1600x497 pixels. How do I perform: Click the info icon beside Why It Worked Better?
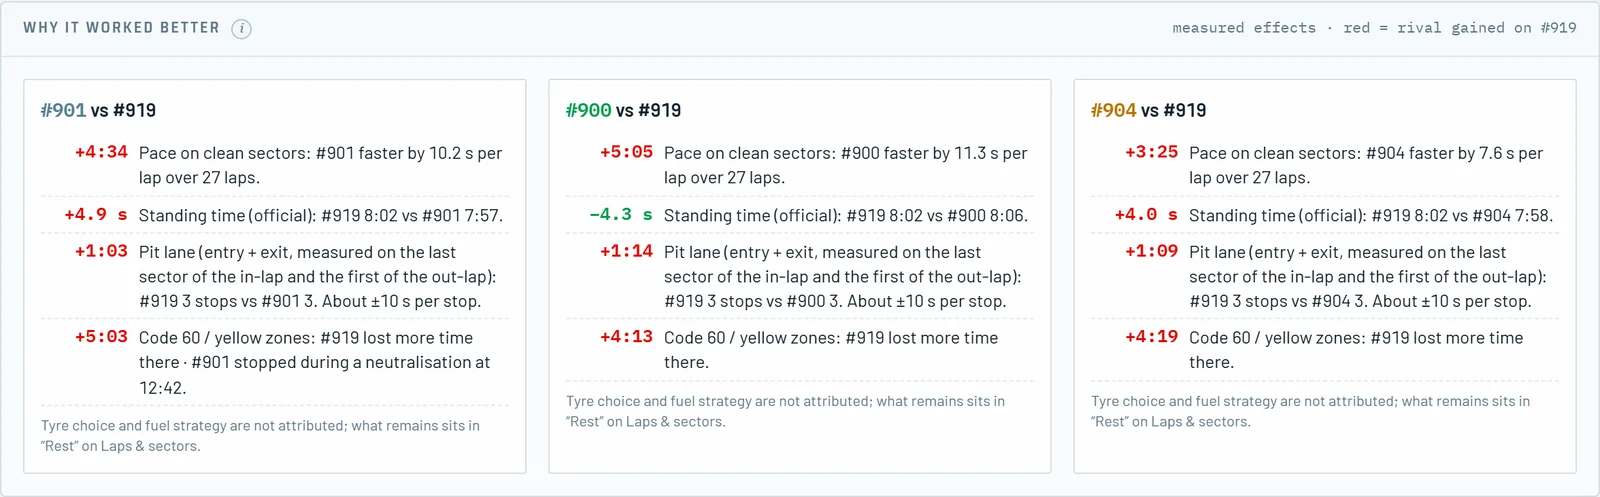coord(241,29)
